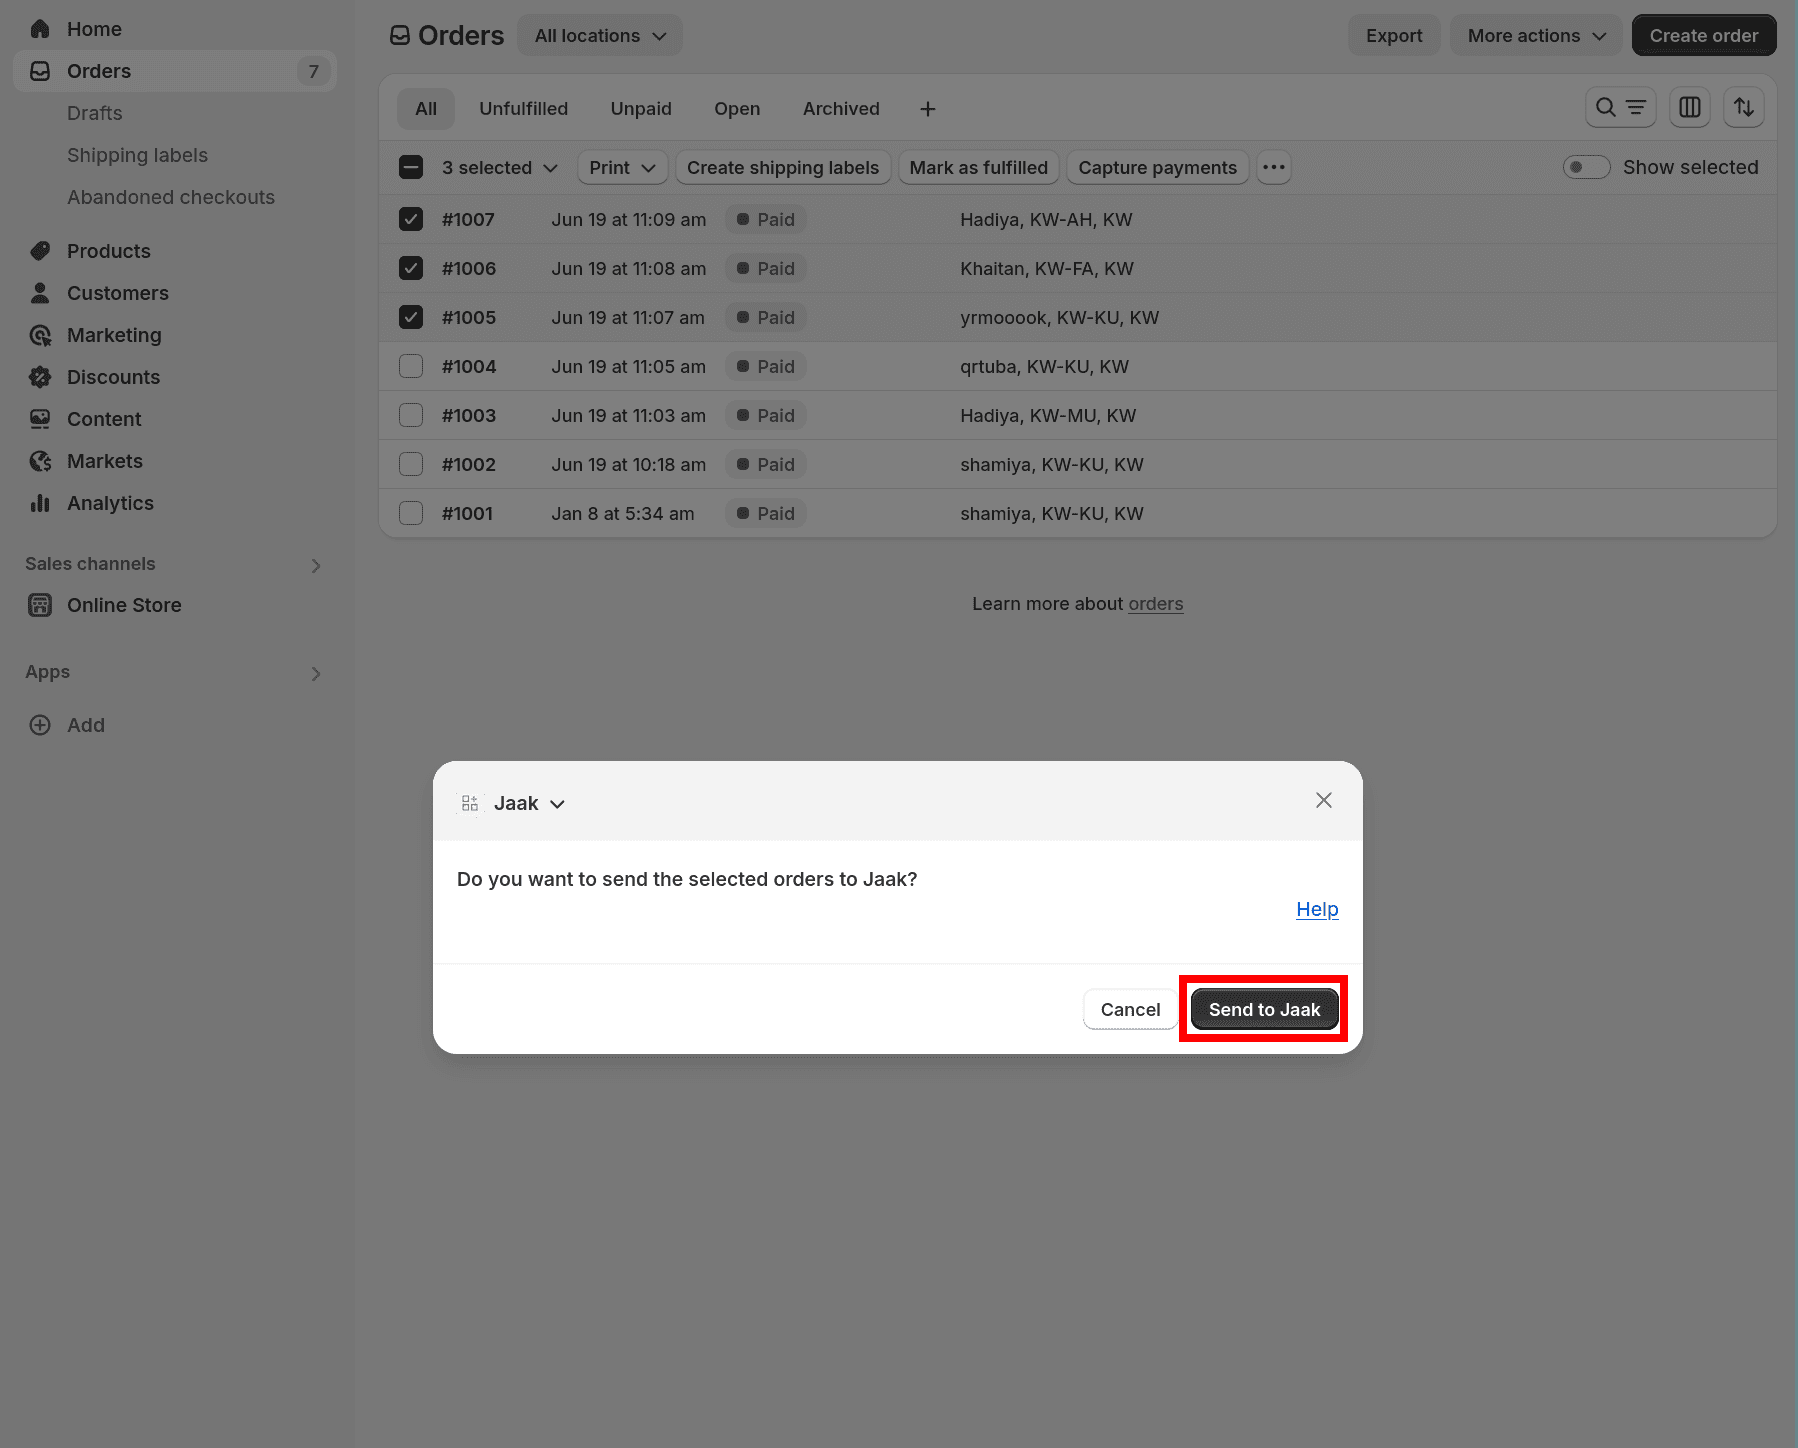
Task: Close the Jaak dialog with X
Action: click(x=1324, y=800)
